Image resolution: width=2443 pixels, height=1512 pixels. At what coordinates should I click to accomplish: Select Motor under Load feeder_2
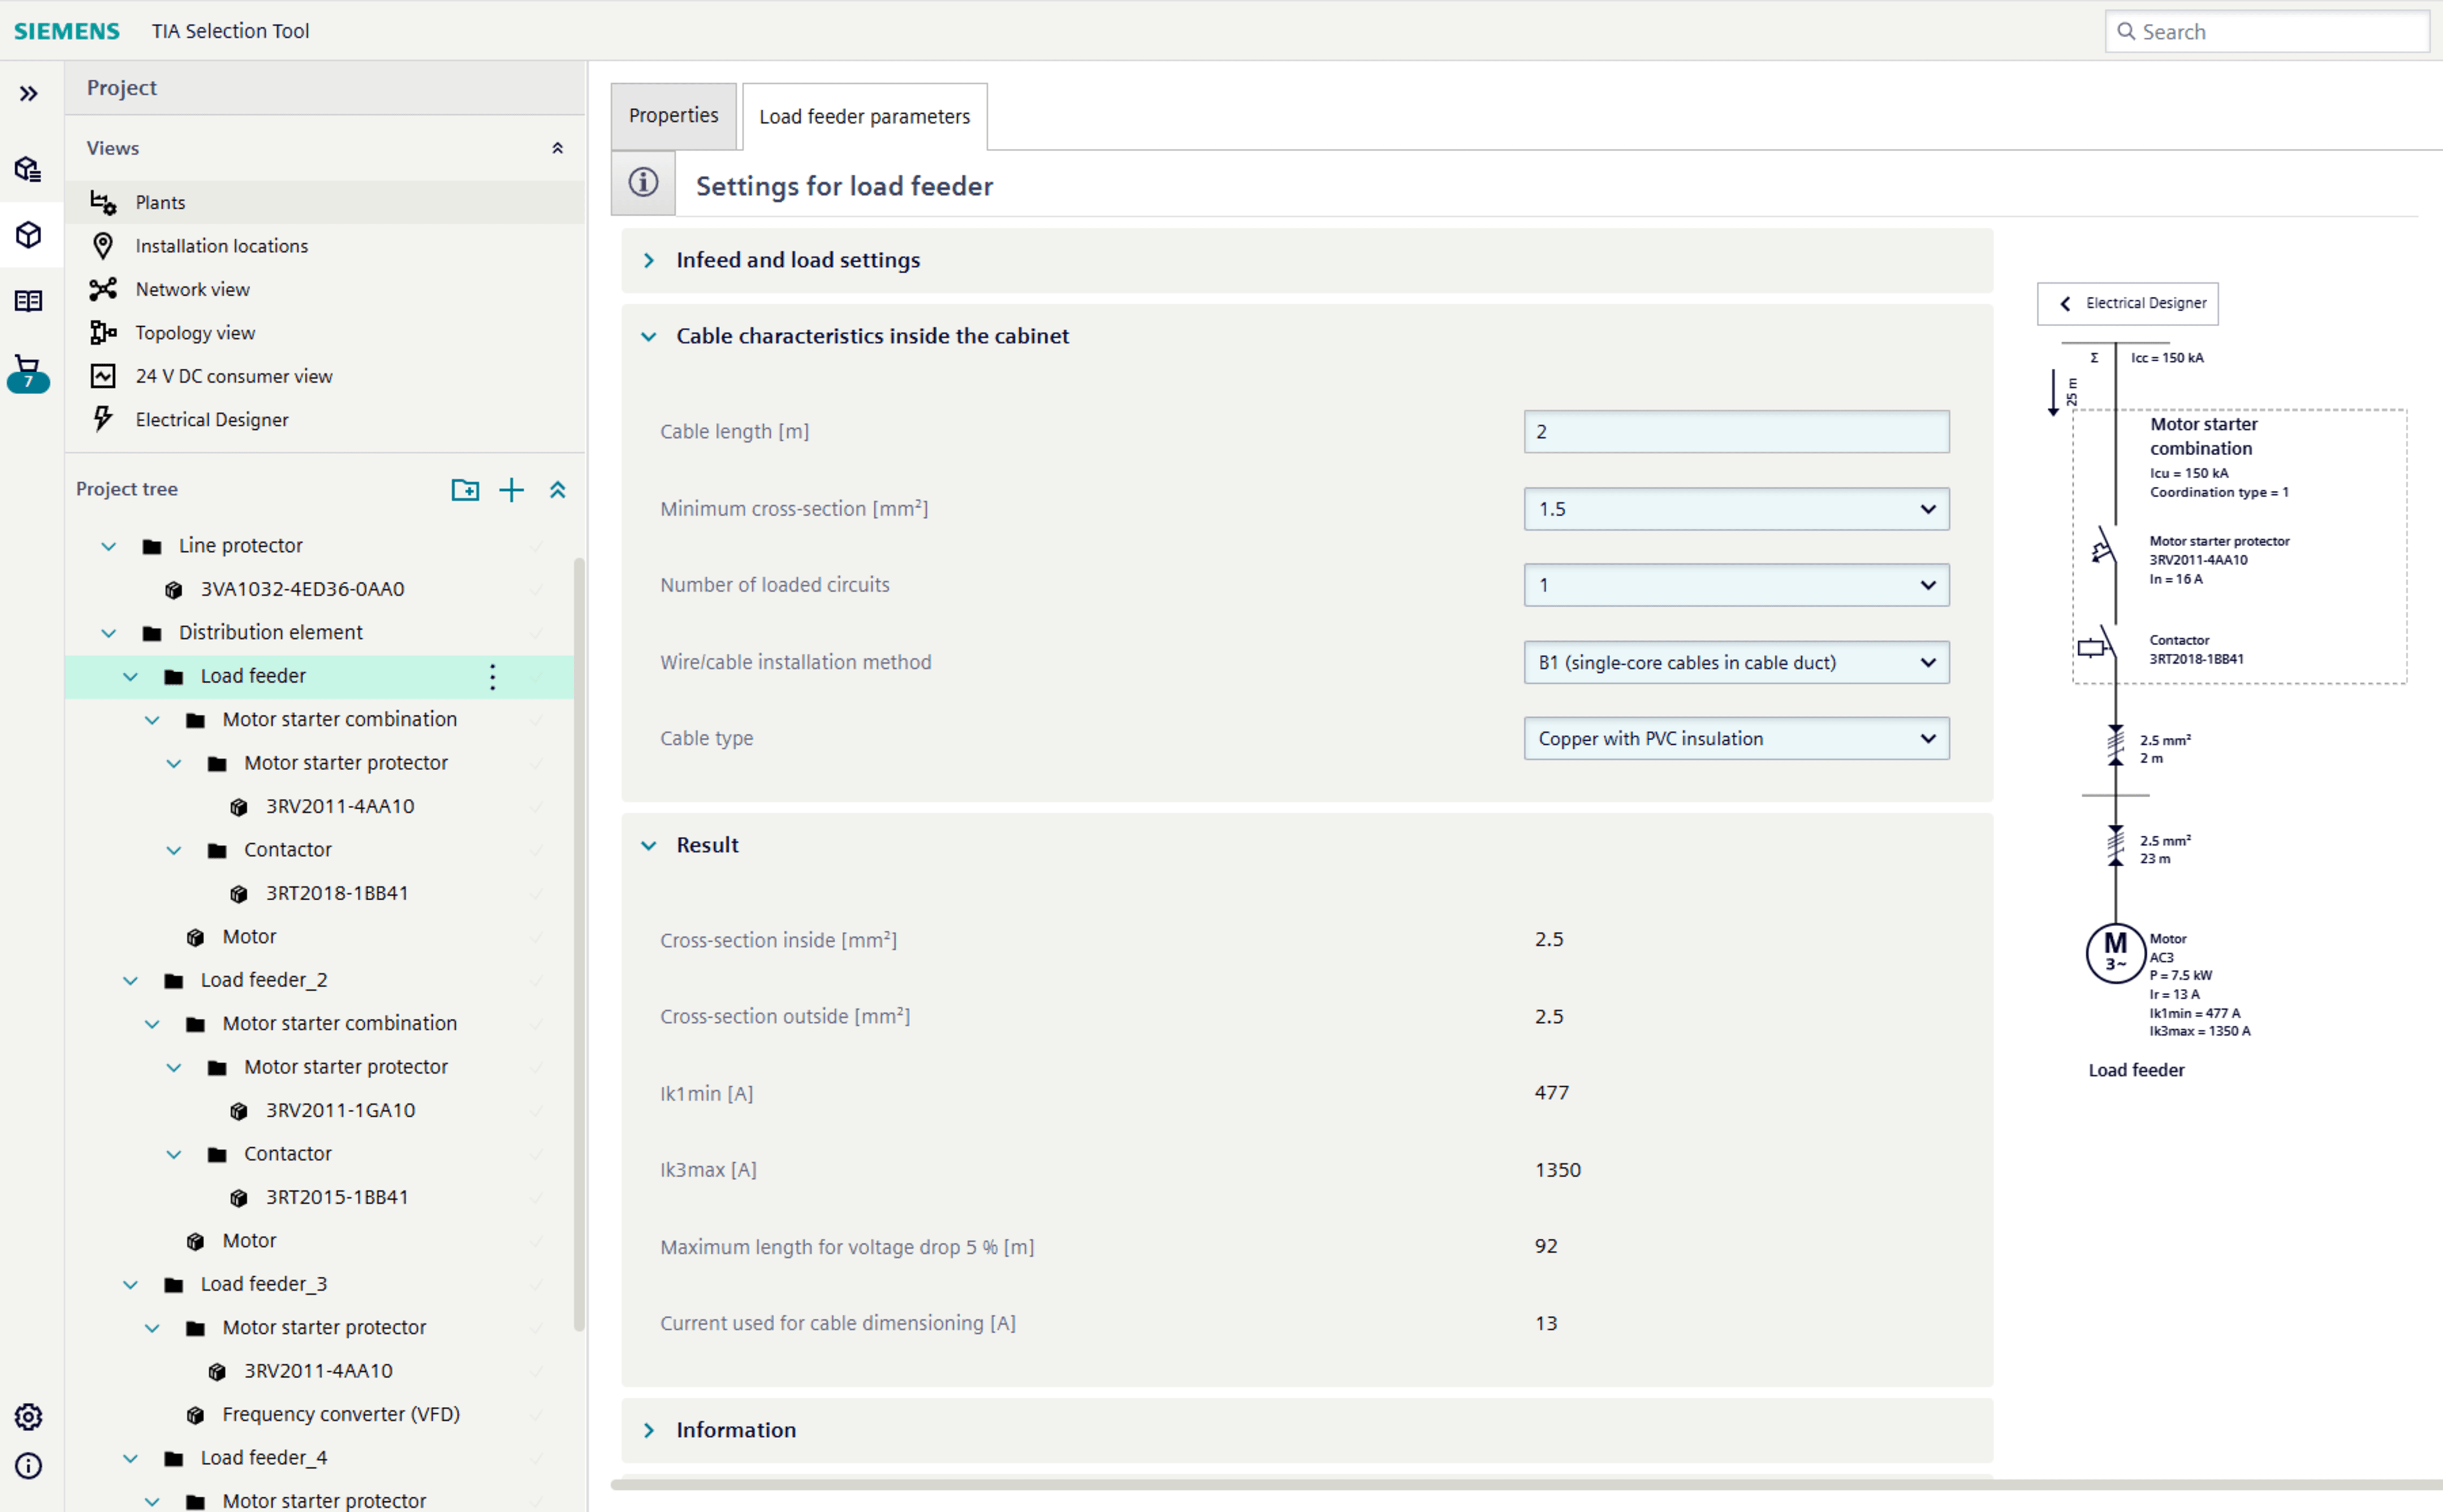pyautogui.click(x=249, y=1241)
